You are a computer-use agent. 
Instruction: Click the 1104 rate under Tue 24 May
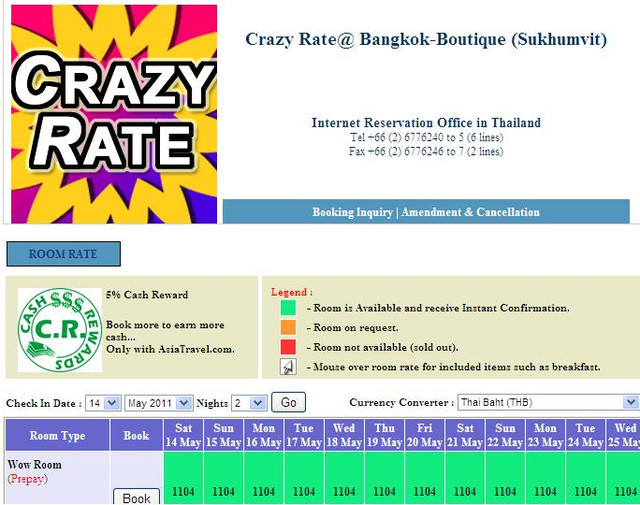point(585,492)
